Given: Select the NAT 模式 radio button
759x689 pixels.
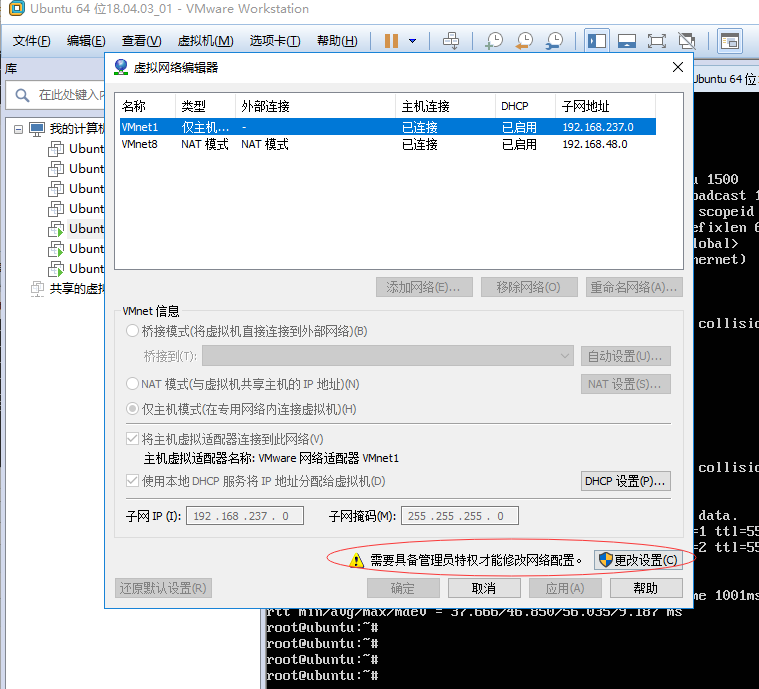Looking at the screenshot, I should 132,384.
